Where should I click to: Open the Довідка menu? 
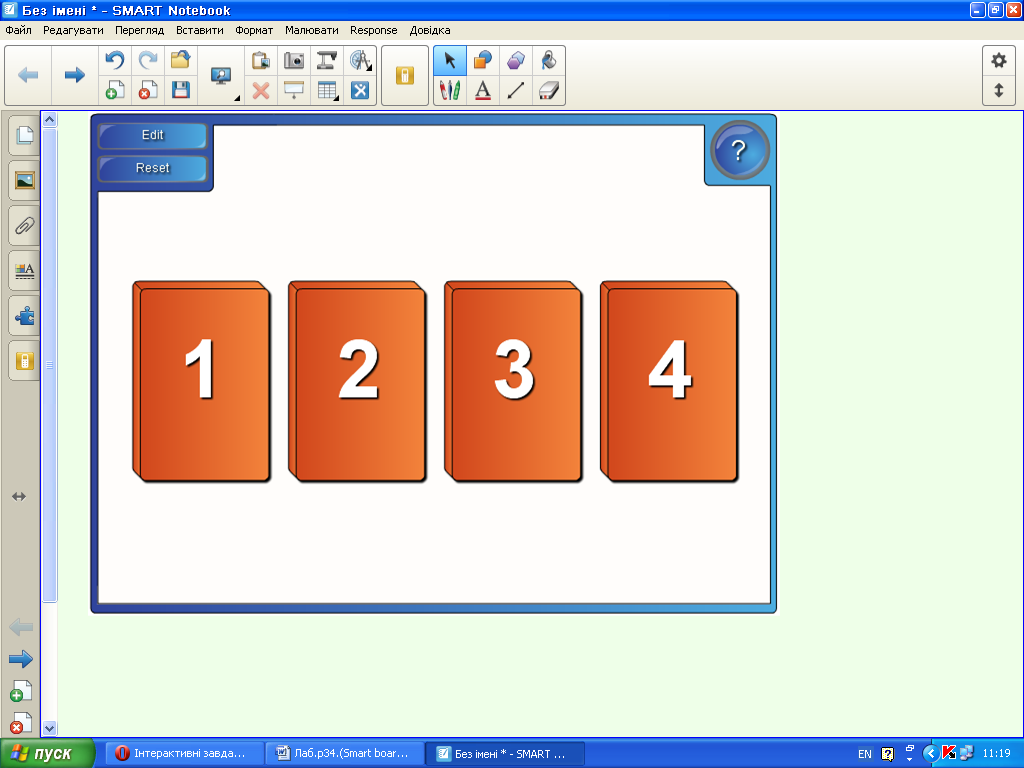(430, 30)
